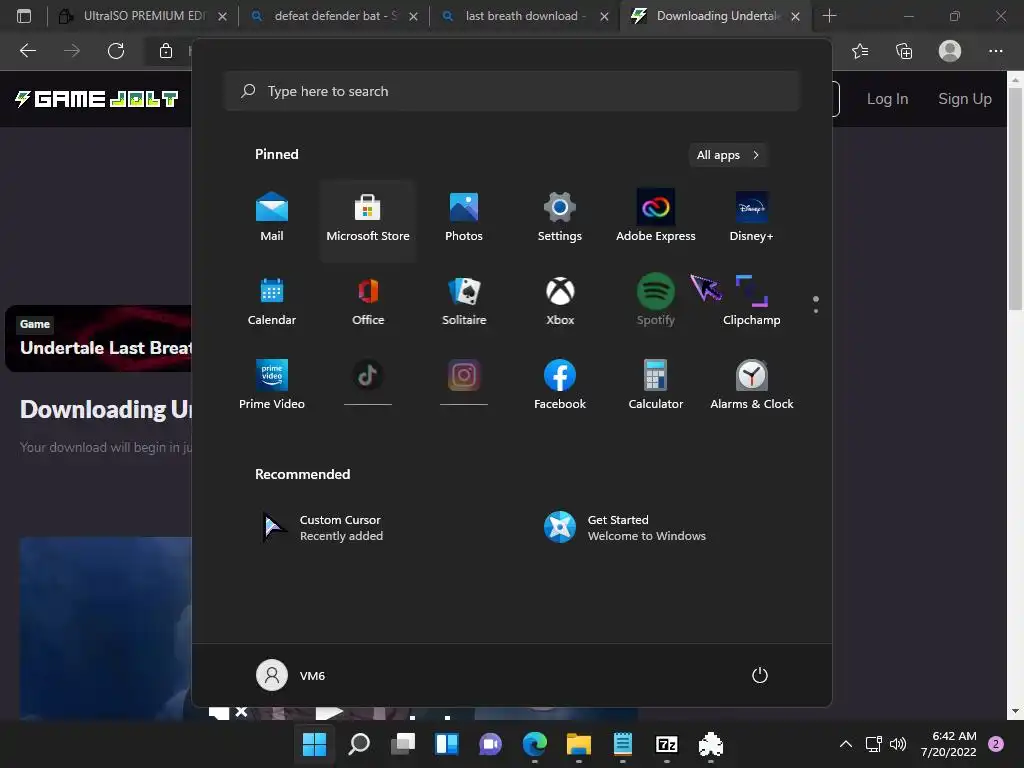Open Solitaire game
The height and width of the screenshot is (768, 1024).
[464, 302]
